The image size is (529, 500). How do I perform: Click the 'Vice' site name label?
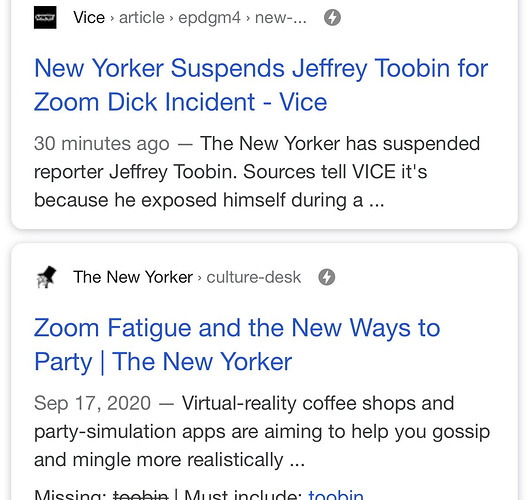pyautogui.click(x=89, y=18)
